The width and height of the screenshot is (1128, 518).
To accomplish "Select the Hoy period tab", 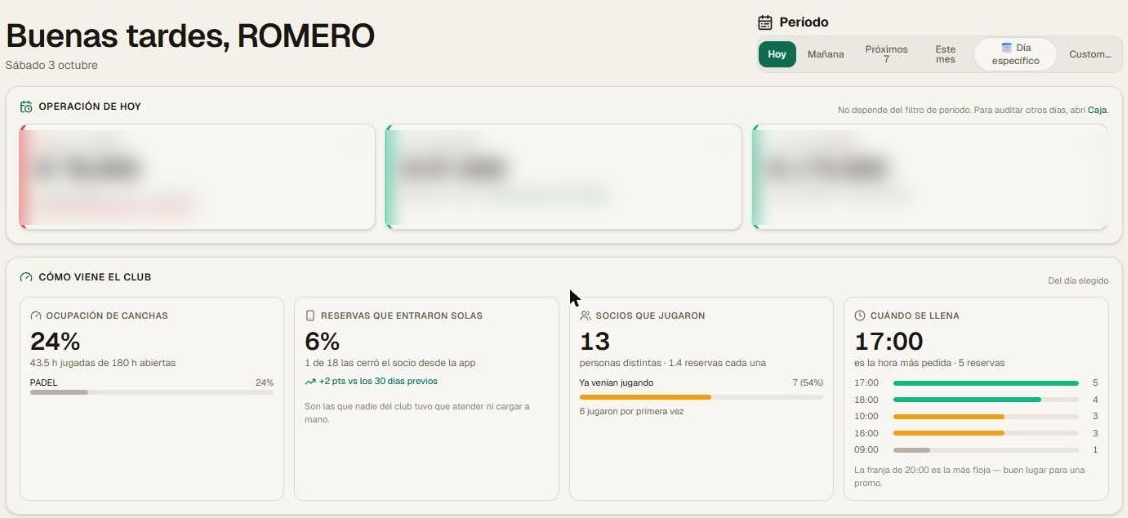I will point(777,54).
